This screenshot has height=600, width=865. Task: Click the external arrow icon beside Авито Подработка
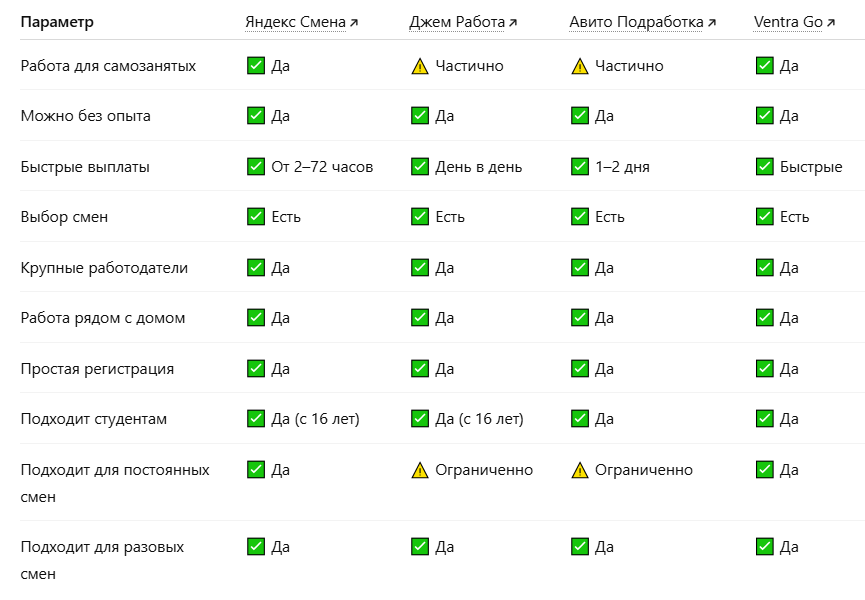[x=712, y=23]
